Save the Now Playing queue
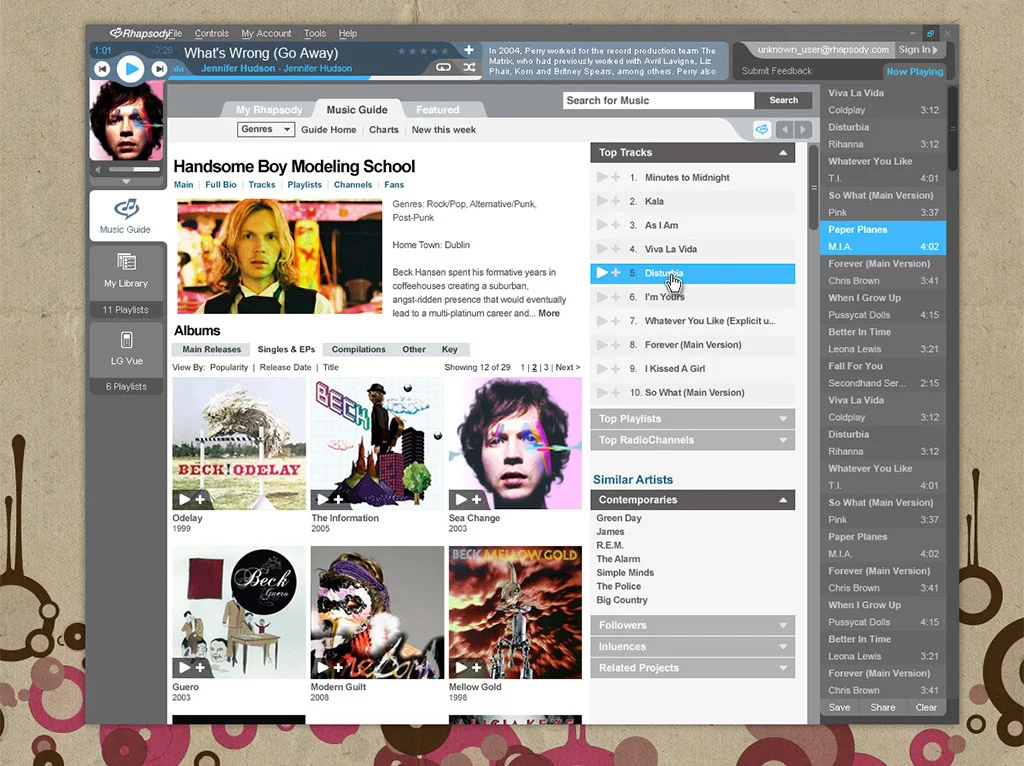 click(x=839, y=707)
